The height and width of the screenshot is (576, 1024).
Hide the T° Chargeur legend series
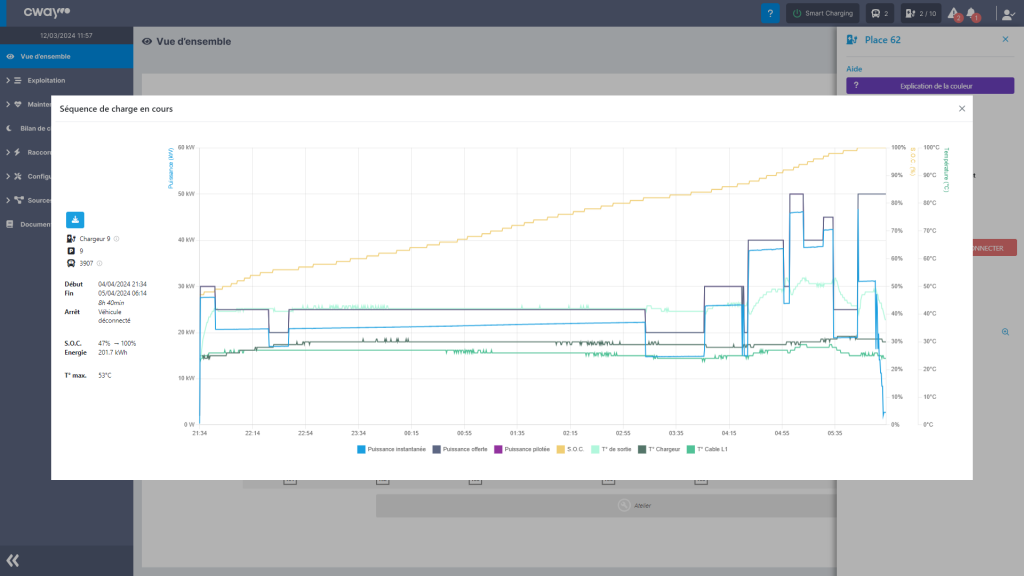[x=661, y=450]
